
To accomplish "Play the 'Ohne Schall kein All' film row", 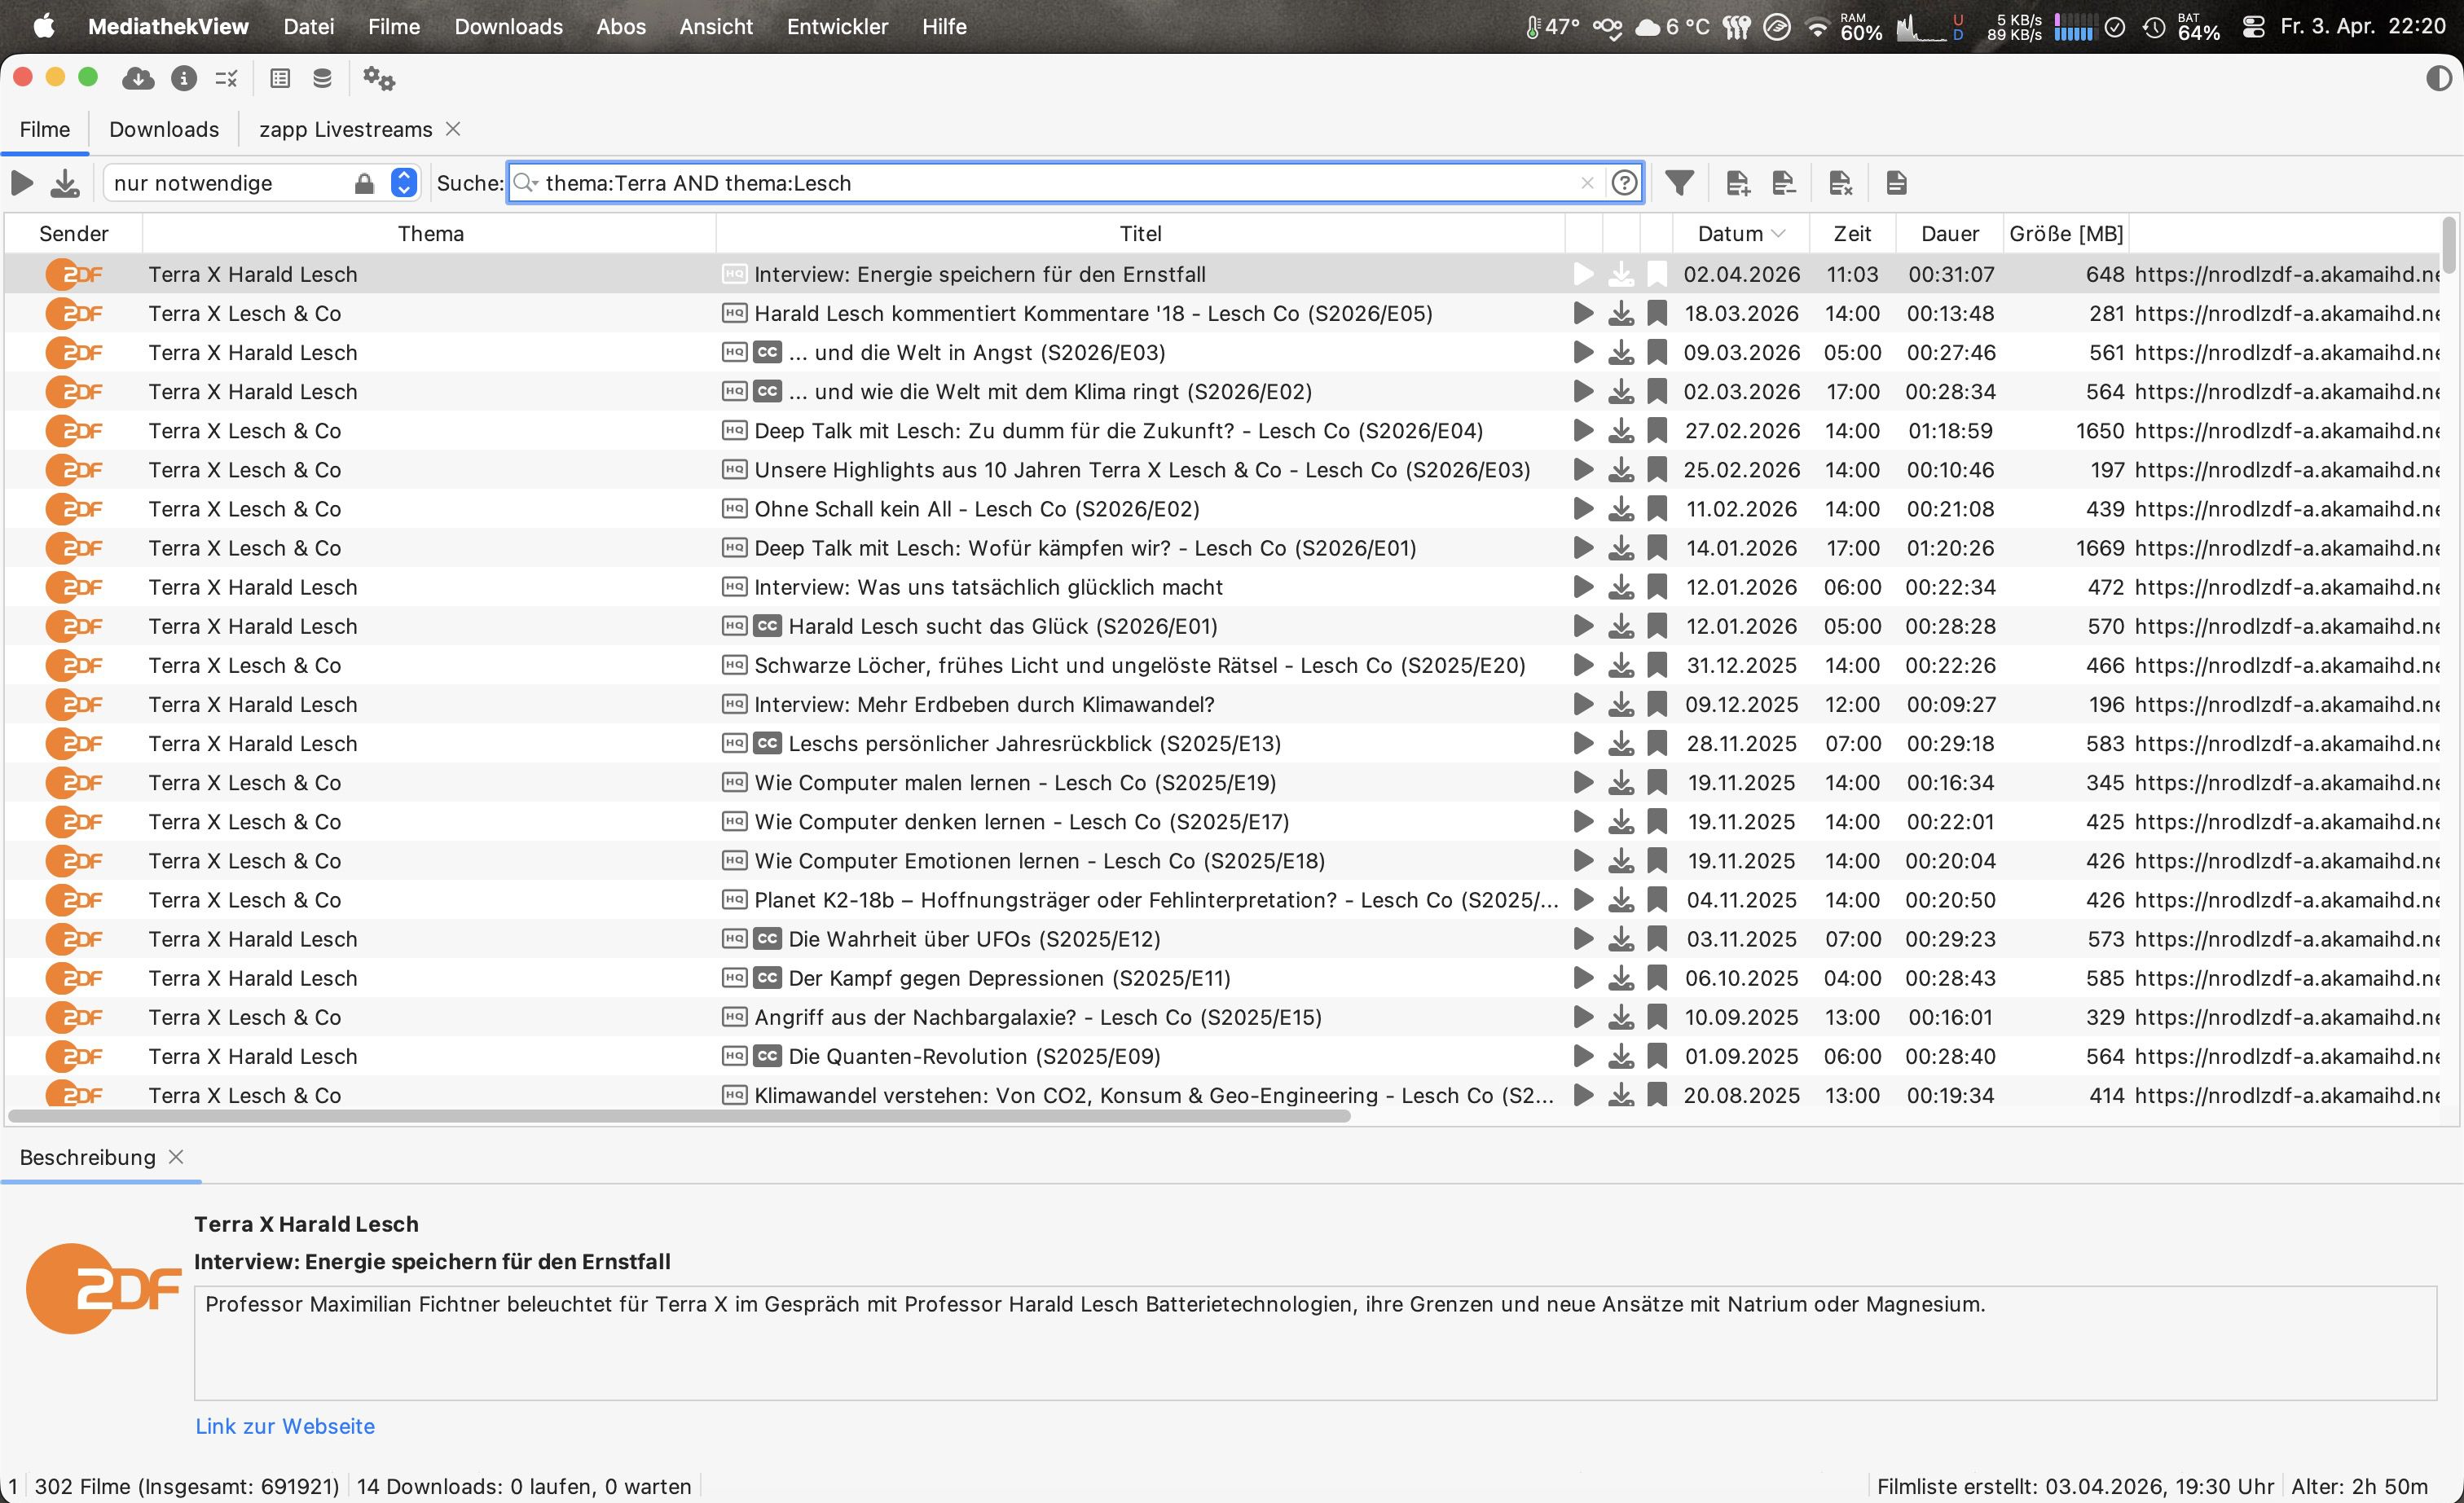I will (x=1583, y=509).
